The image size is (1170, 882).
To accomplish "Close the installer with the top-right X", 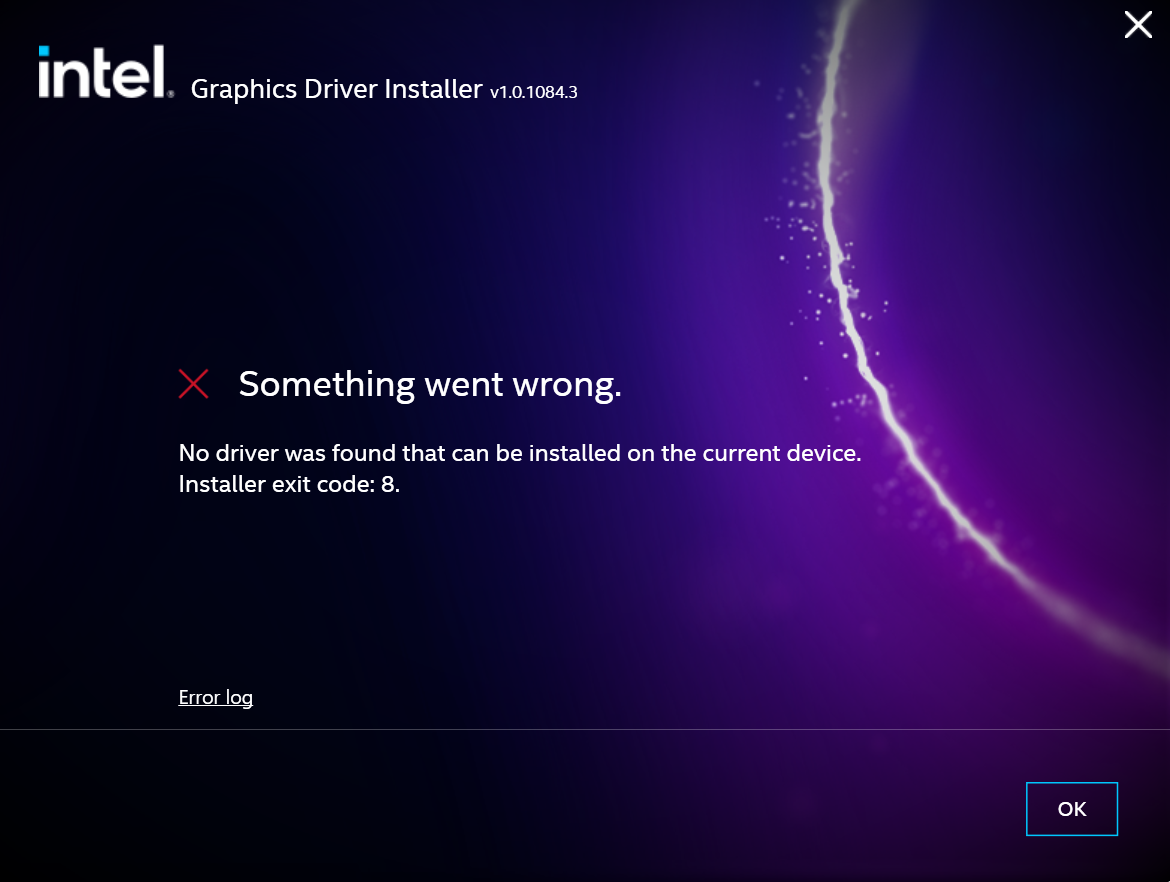I will (1138, 25).
